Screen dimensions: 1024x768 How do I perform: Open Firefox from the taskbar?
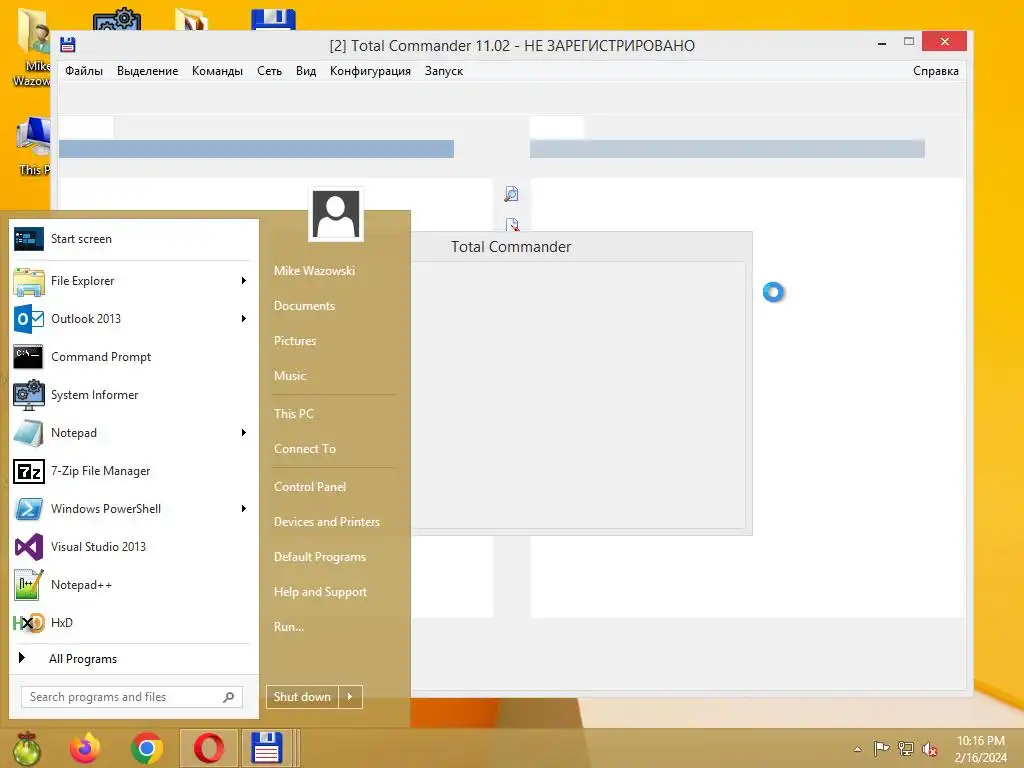(85, 748)
